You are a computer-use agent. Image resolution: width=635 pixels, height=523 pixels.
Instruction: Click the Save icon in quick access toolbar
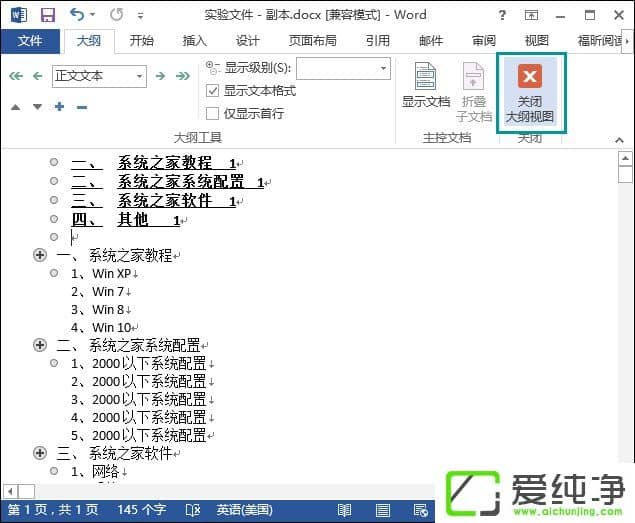[47, 15]
